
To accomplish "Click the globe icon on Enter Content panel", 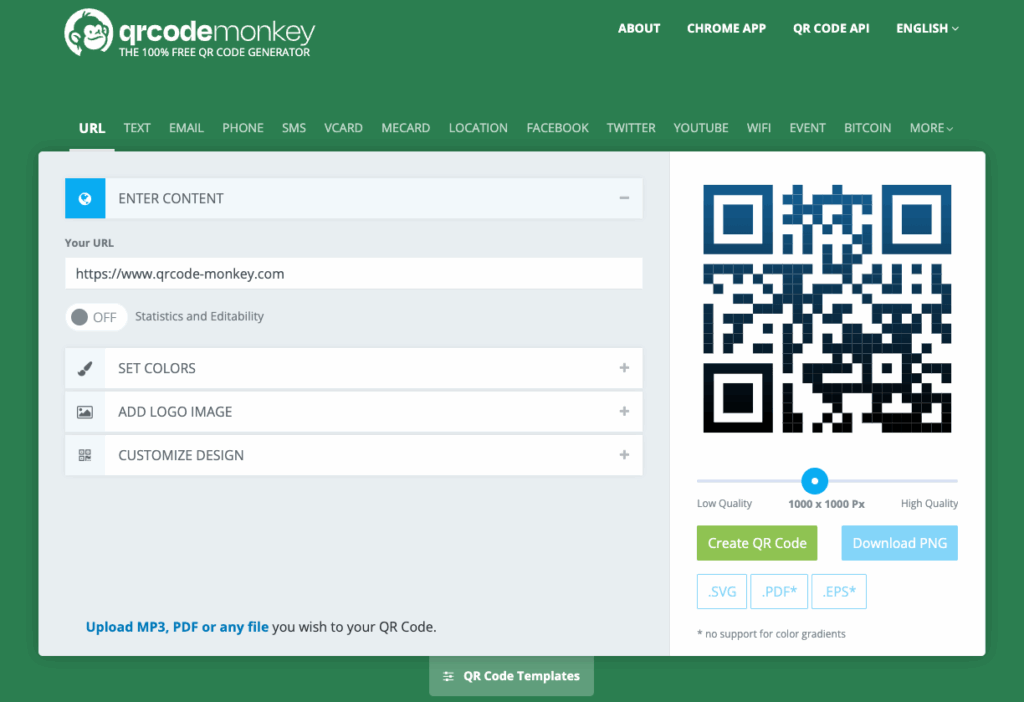I will pyautogui.click(x=85, y=198).
